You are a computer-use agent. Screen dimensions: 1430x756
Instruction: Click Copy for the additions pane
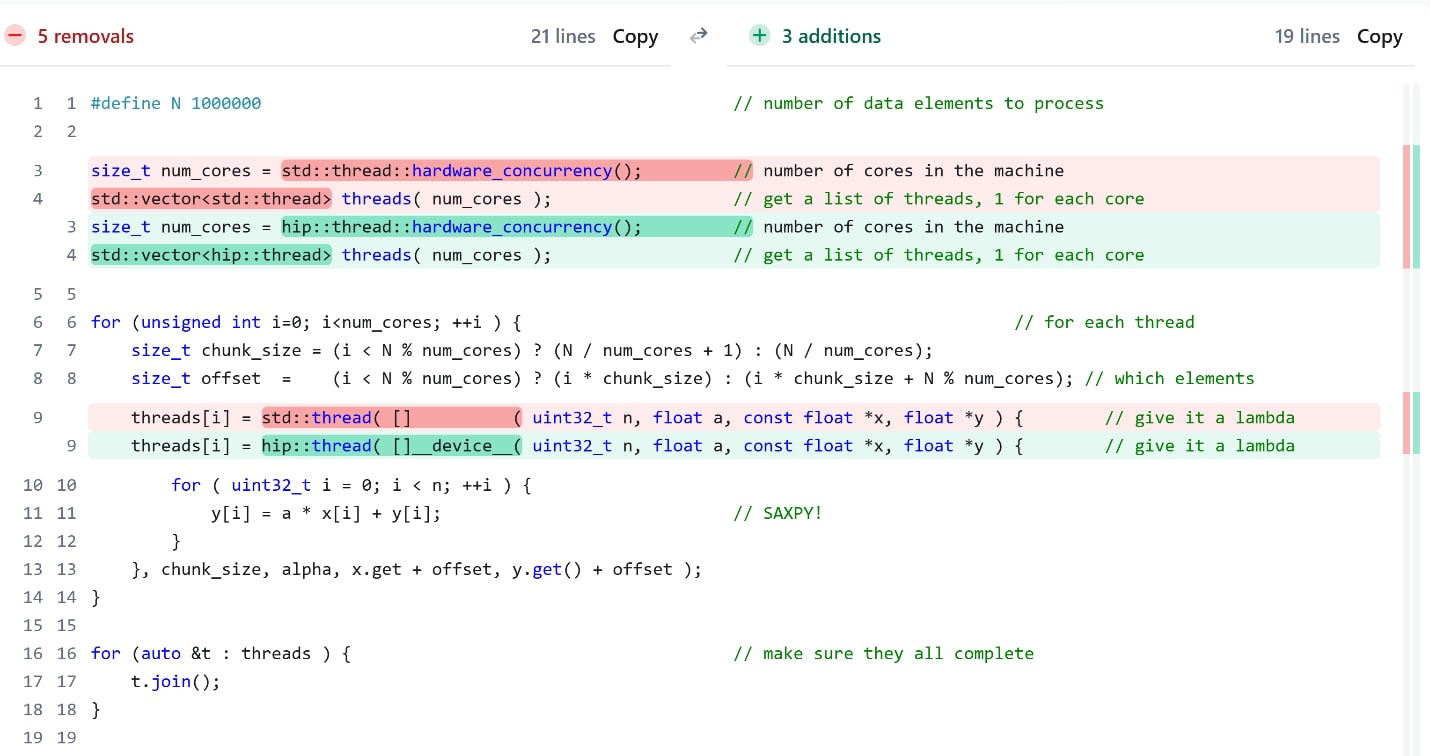pyautogui.click(x=1380, y=35)
